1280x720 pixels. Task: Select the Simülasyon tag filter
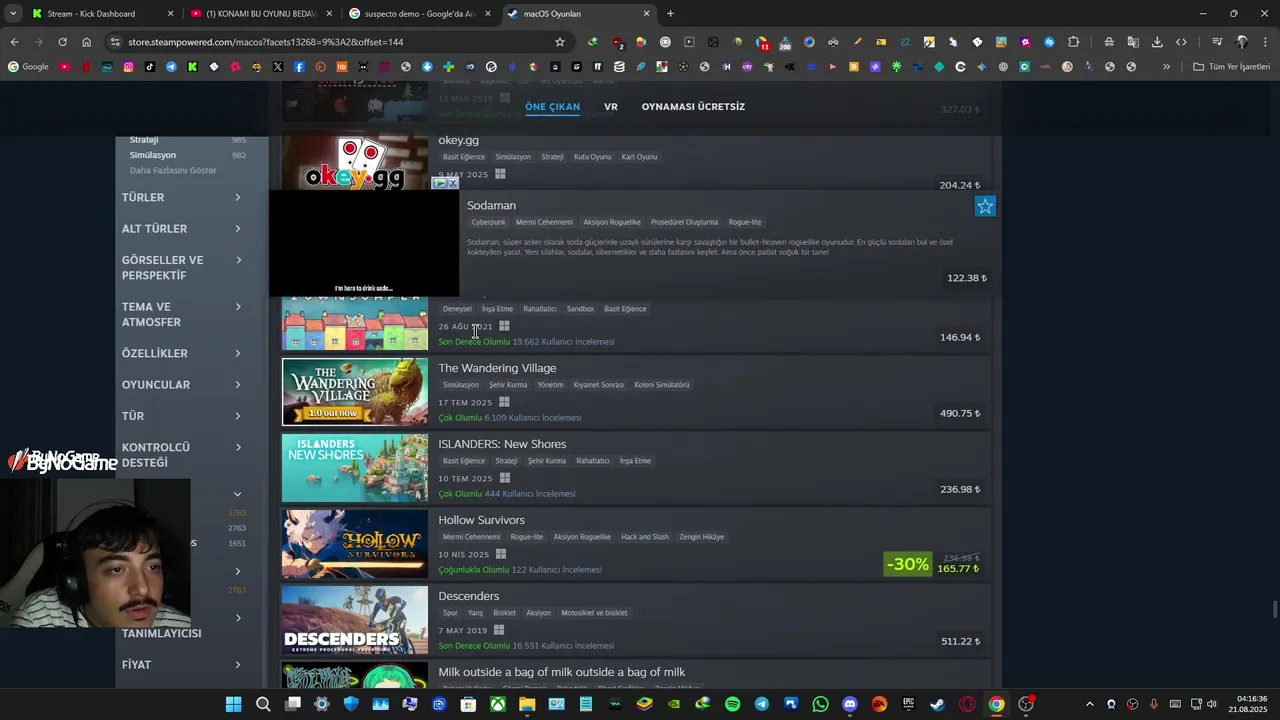[153, 155]
